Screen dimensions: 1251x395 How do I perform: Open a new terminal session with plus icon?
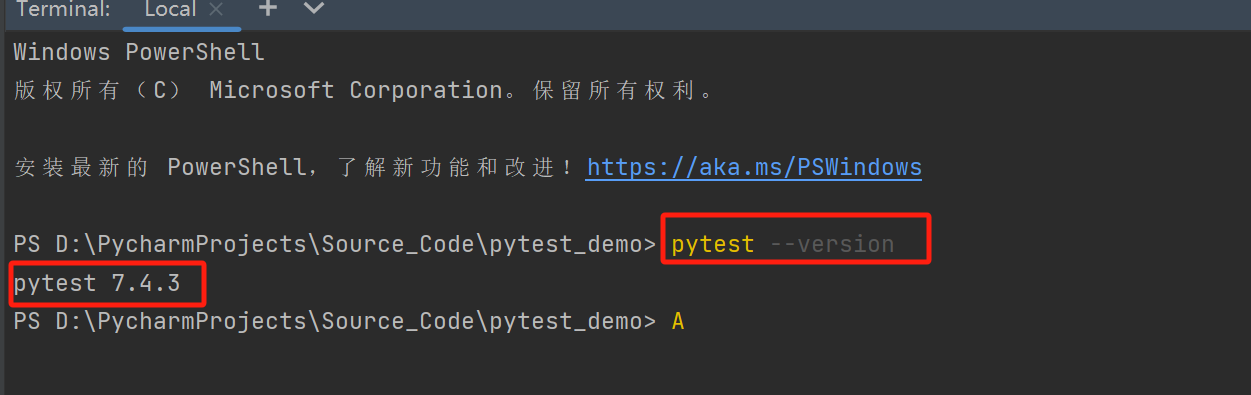267,9
